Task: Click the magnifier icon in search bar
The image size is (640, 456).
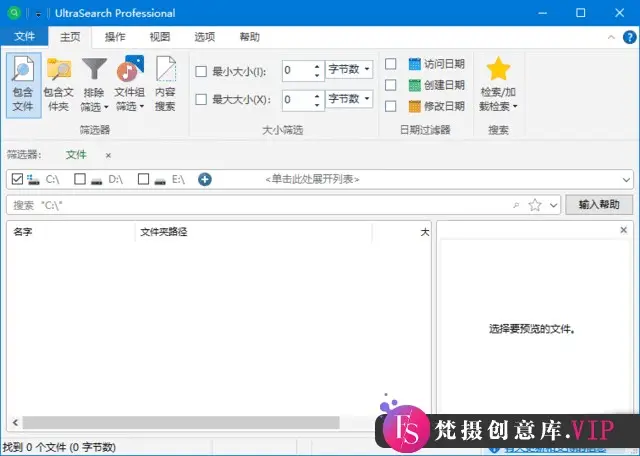Action: (x=516, y=205)
